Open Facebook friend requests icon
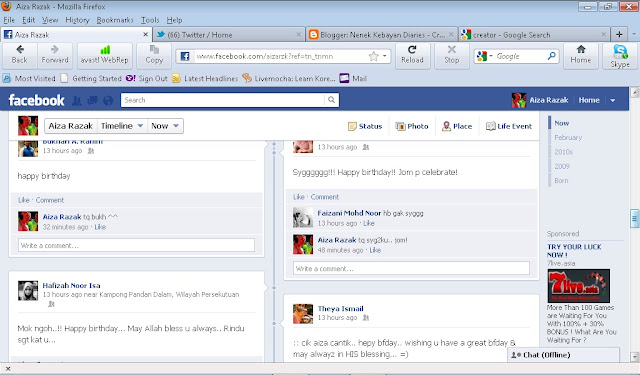The width and height of the screenshot is (640, 375). tap(76, 100)
